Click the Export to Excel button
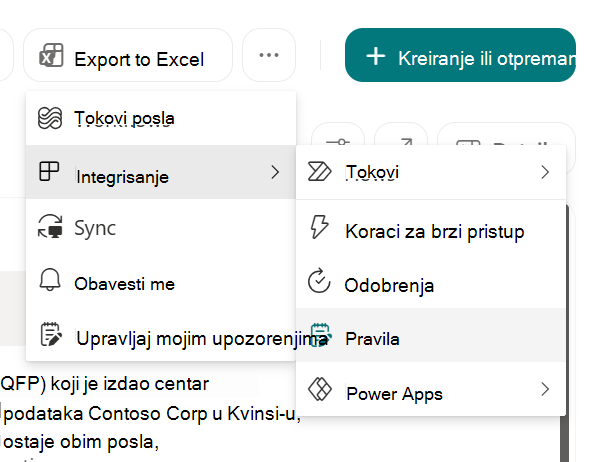The height and width of the screenshot is (462, 616). tap(128, 55)
